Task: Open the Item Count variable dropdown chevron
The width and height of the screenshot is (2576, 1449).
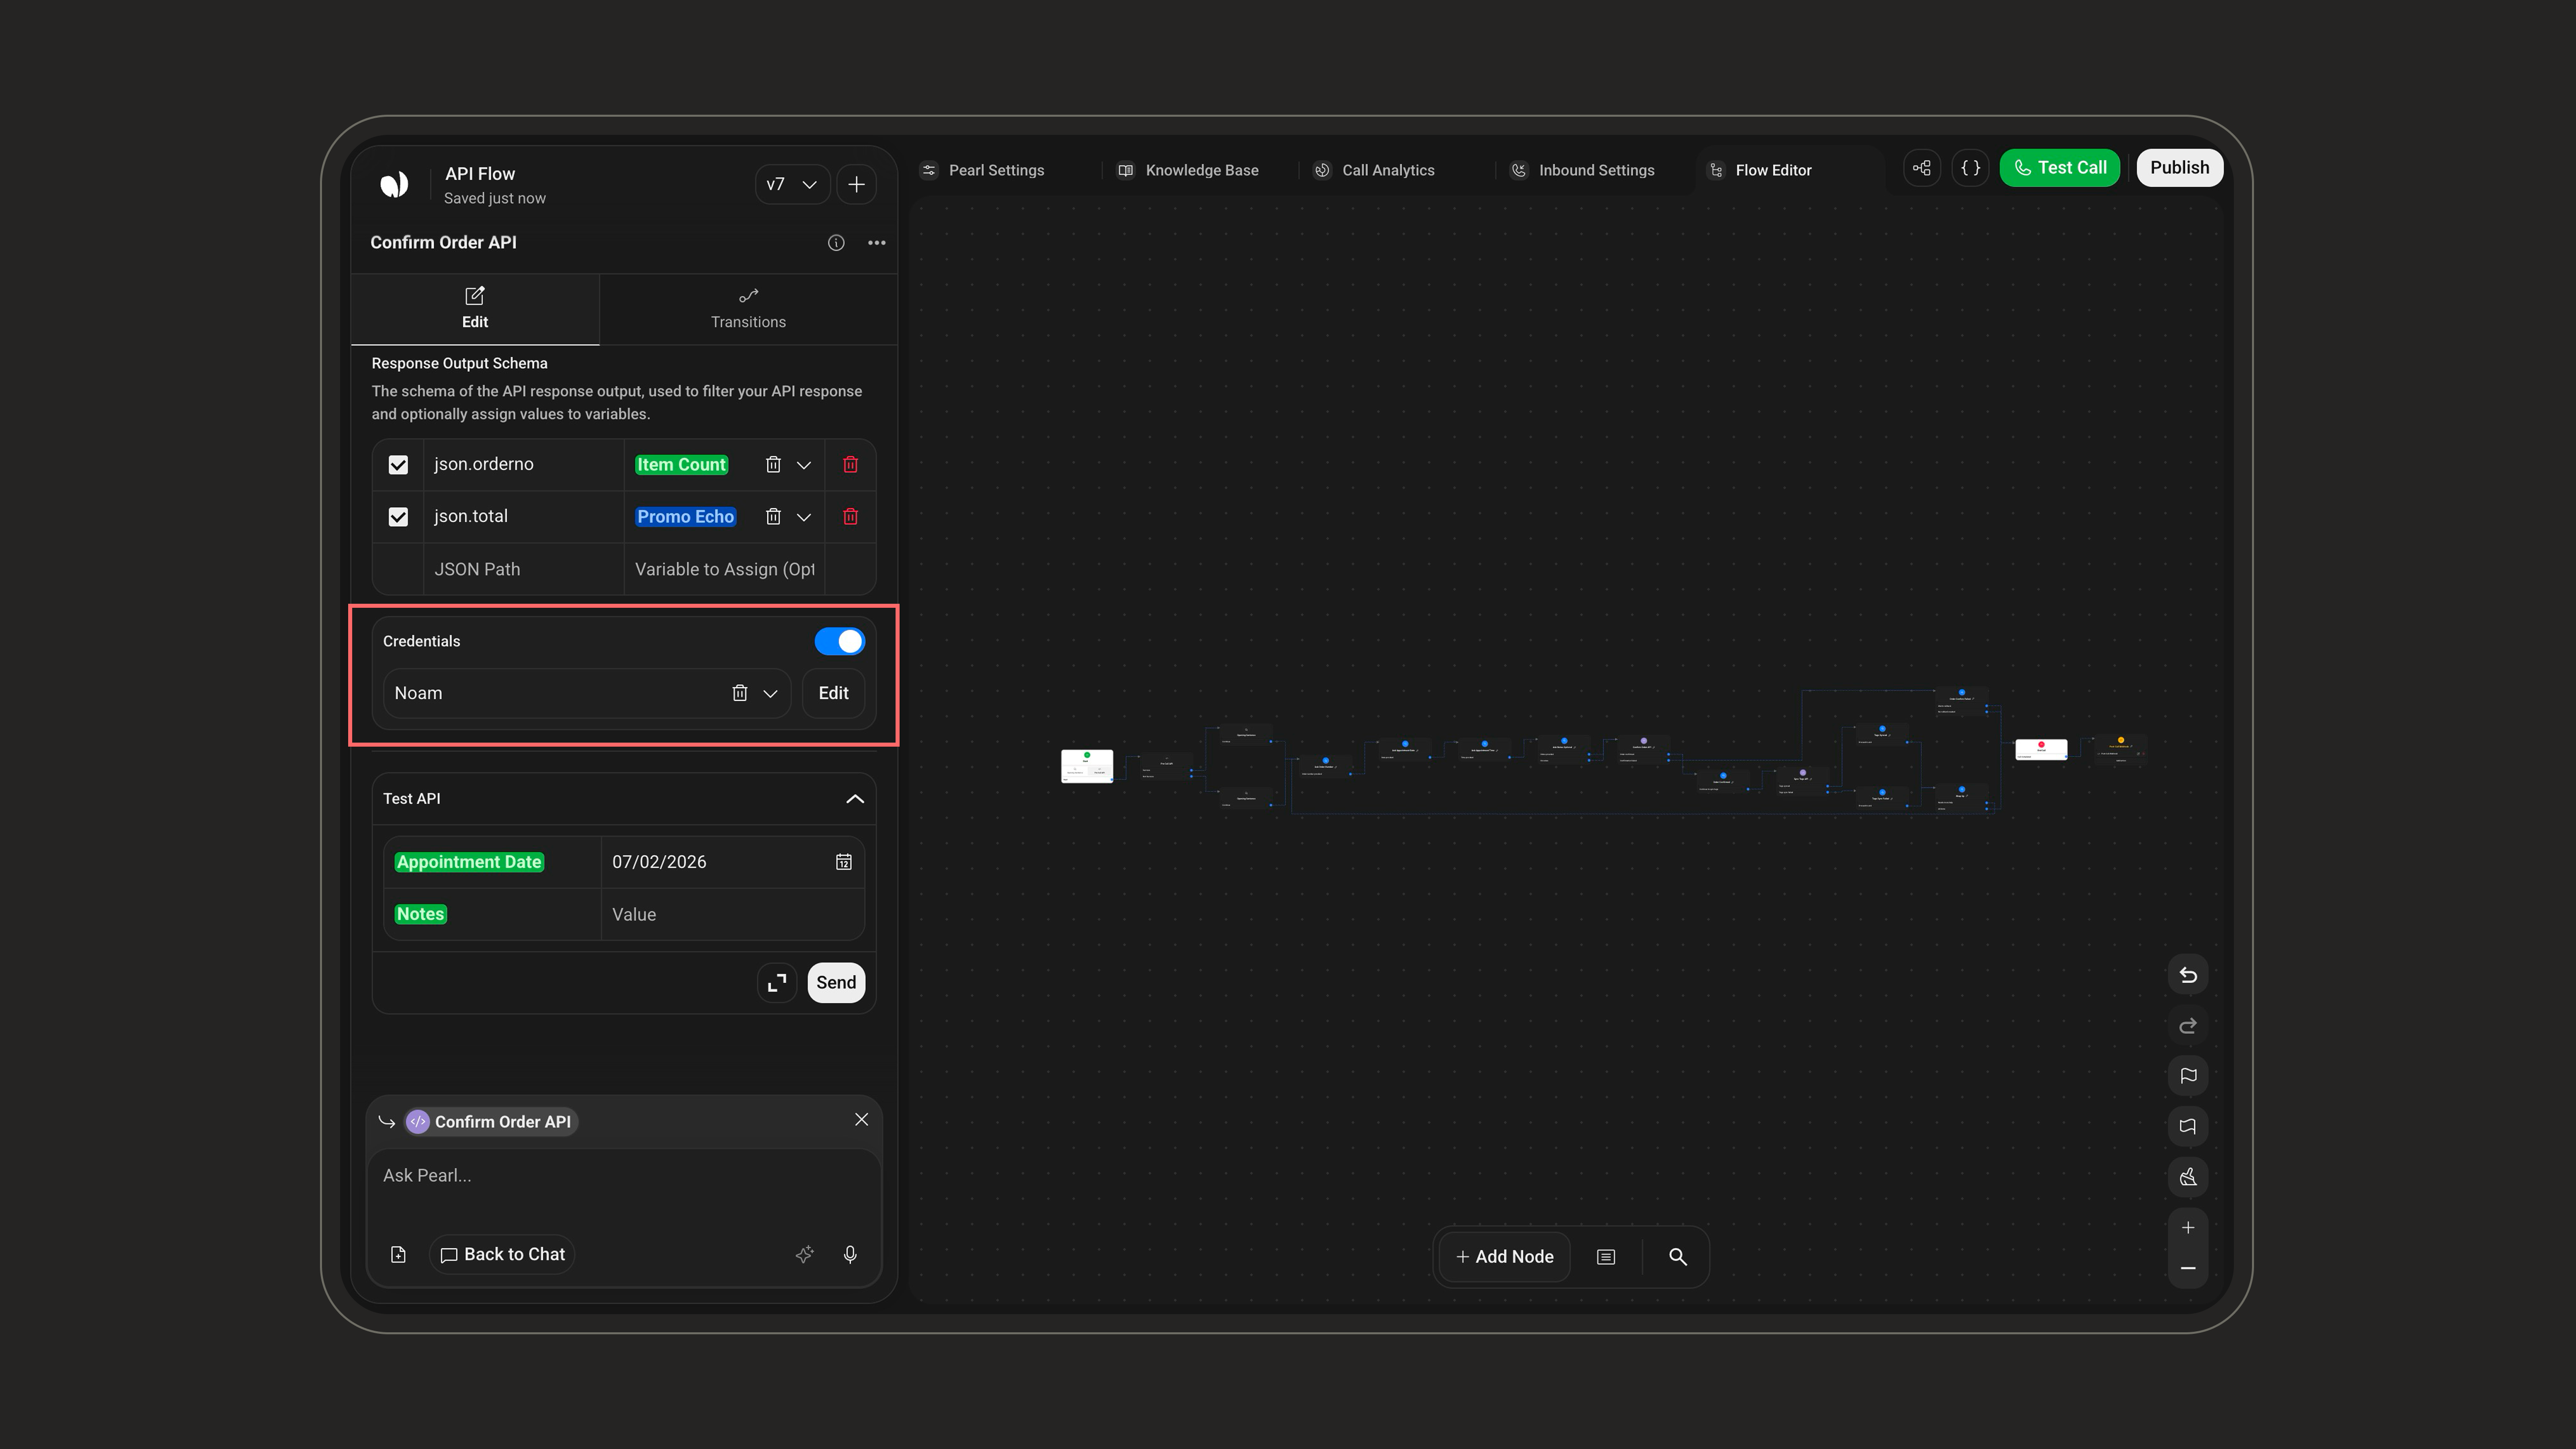Action: 804,465
